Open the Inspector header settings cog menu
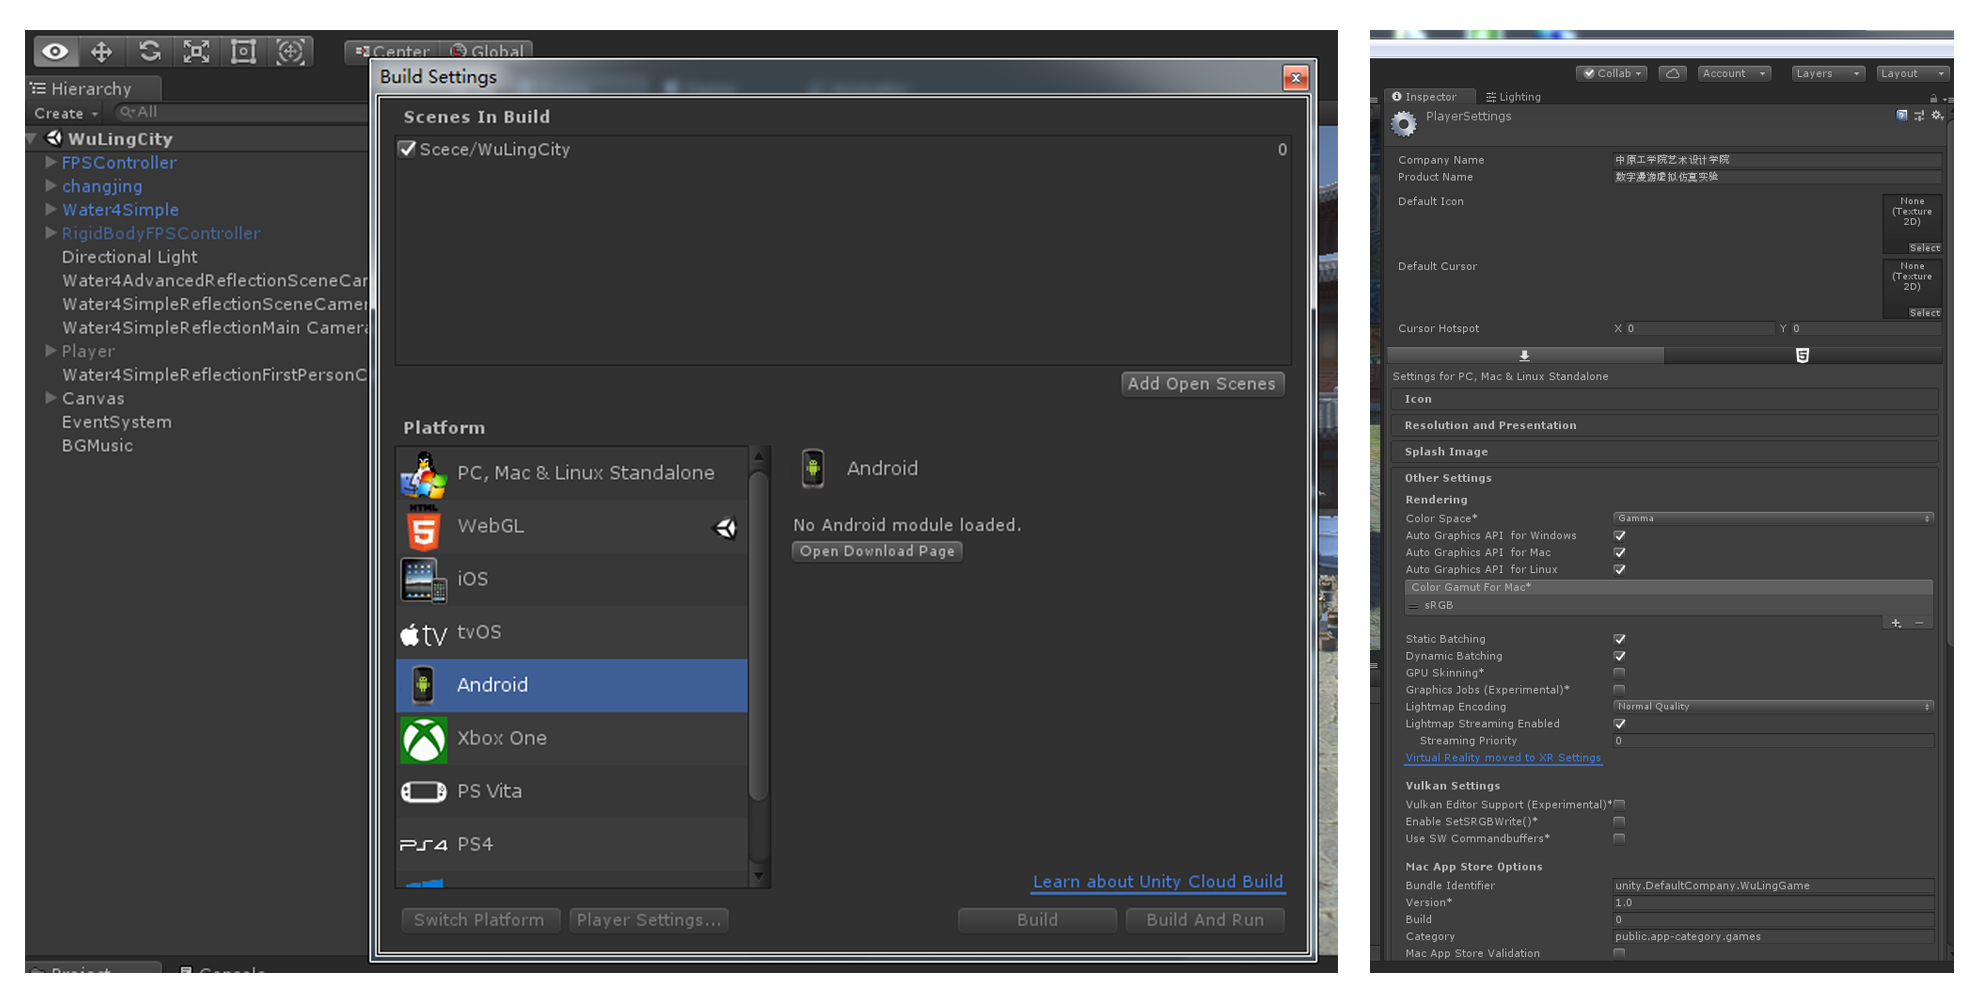Viewport: 1981px width, 1002px height. click(x=1937, y=116)
